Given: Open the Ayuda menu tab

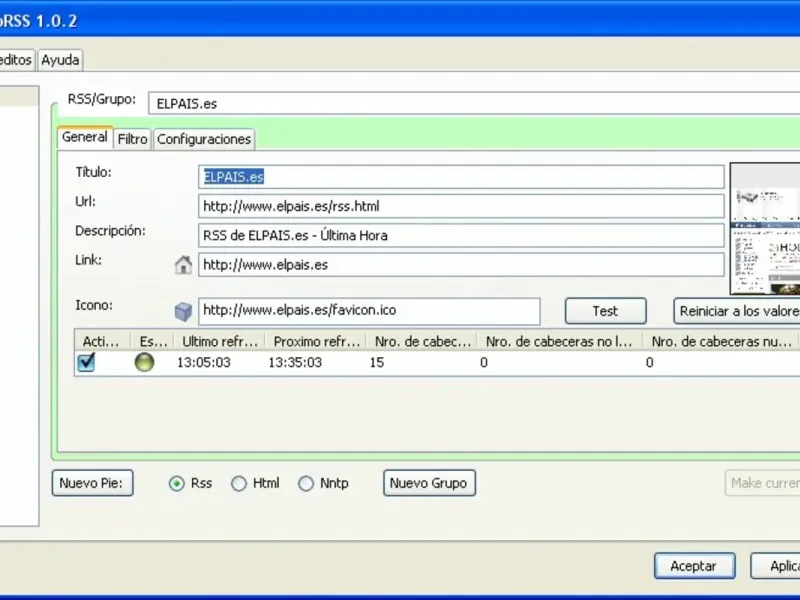Looking at the screenshot, I should click(60, 60).
